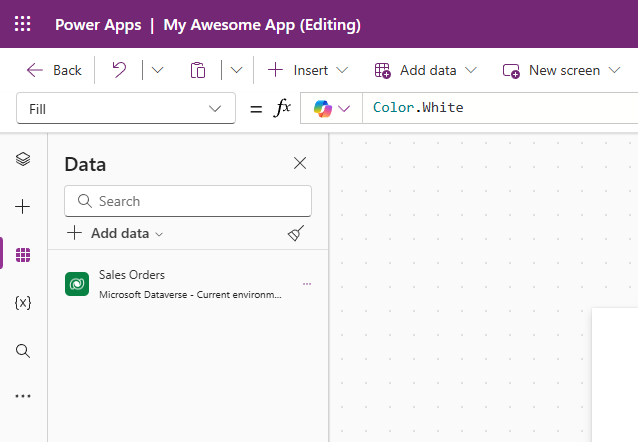
Task: Select the Data grid icon in sidebar
Action: pyautogui.click(x=23, y=255)
